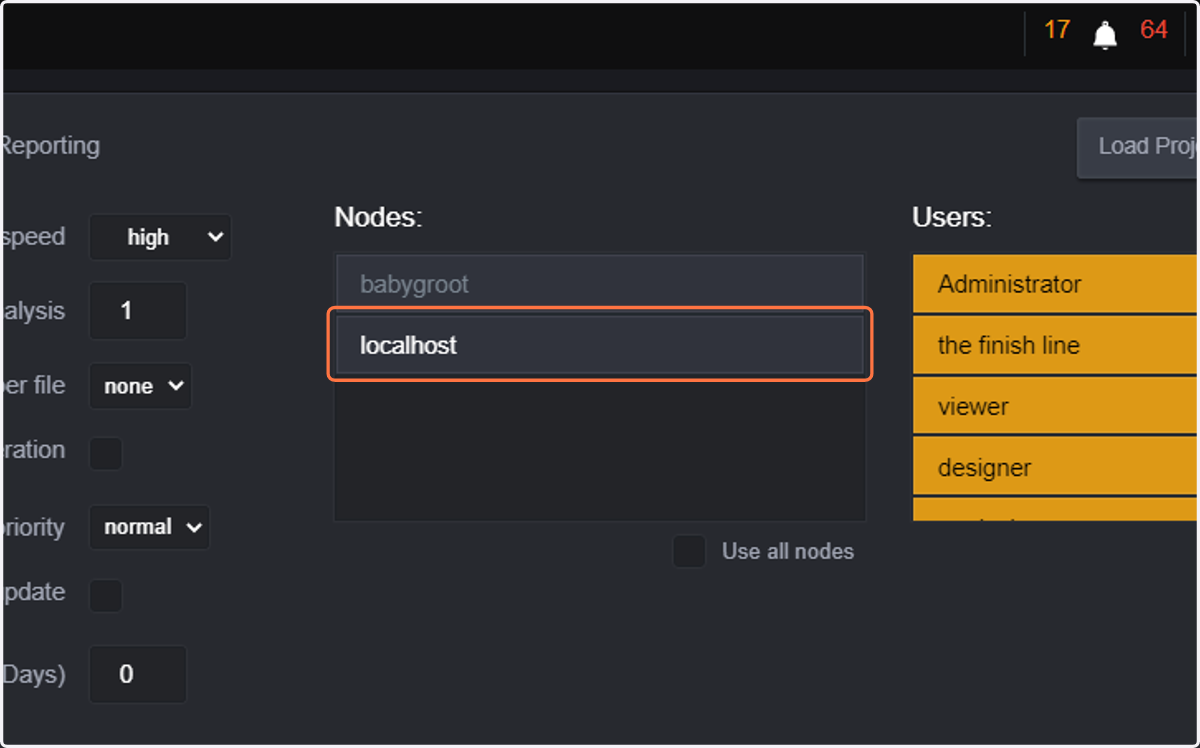Image resolution: width=1200 pixels, height=748 pixels.
Task: Enable the Use all nodes checkbox
Action: click(689, 551)
